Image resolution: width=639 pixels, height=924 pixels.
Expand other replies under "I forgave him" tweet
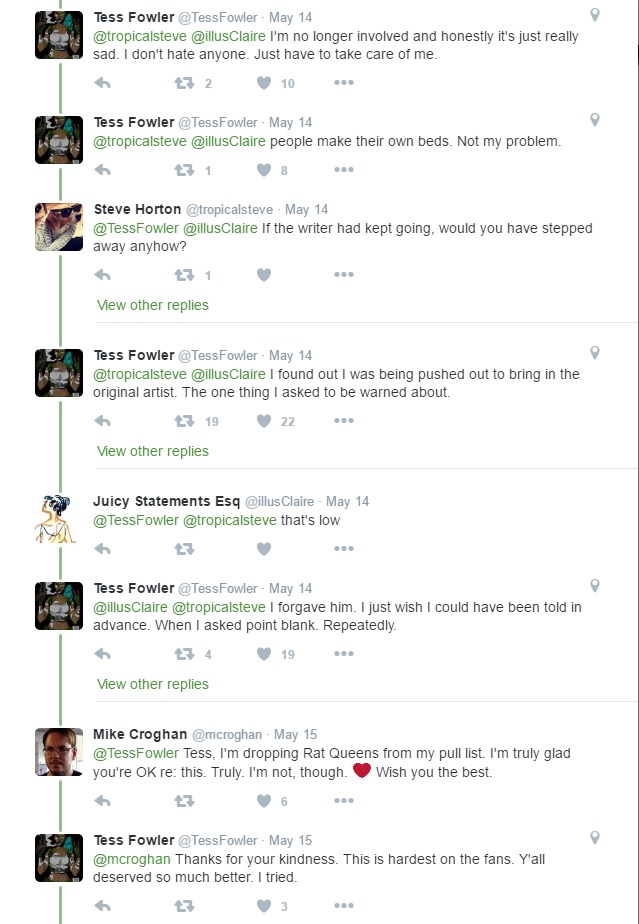(153, 684)
